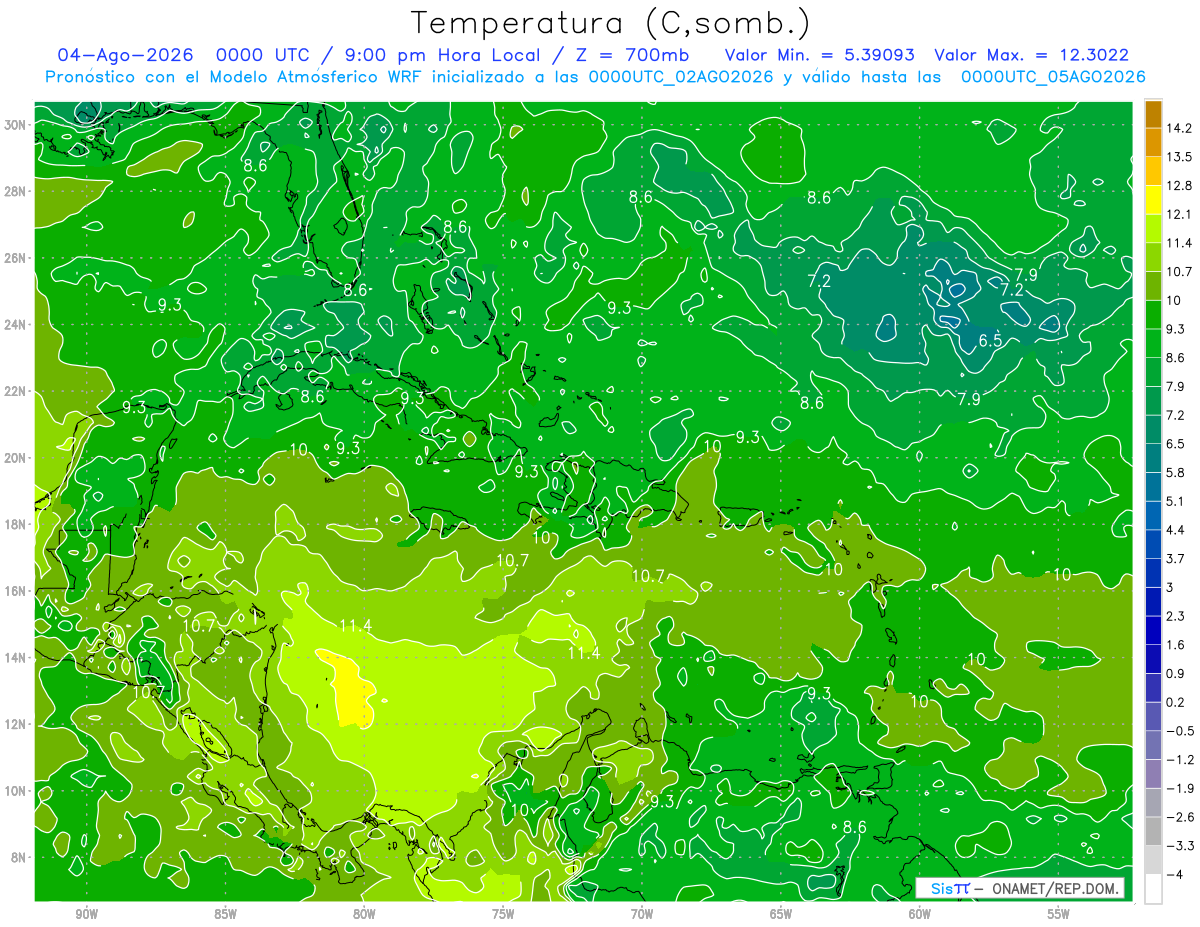Click the "90W" longitude axis label
This screenshot has height=927, width=1200.
click(x=86, y=914)
